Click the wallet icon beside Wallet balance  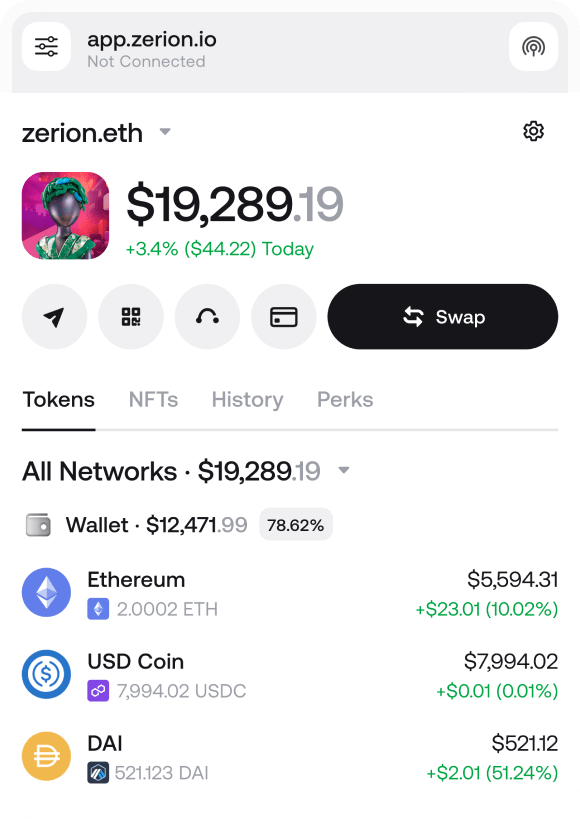pyautogui.click(x=39, y=524)
